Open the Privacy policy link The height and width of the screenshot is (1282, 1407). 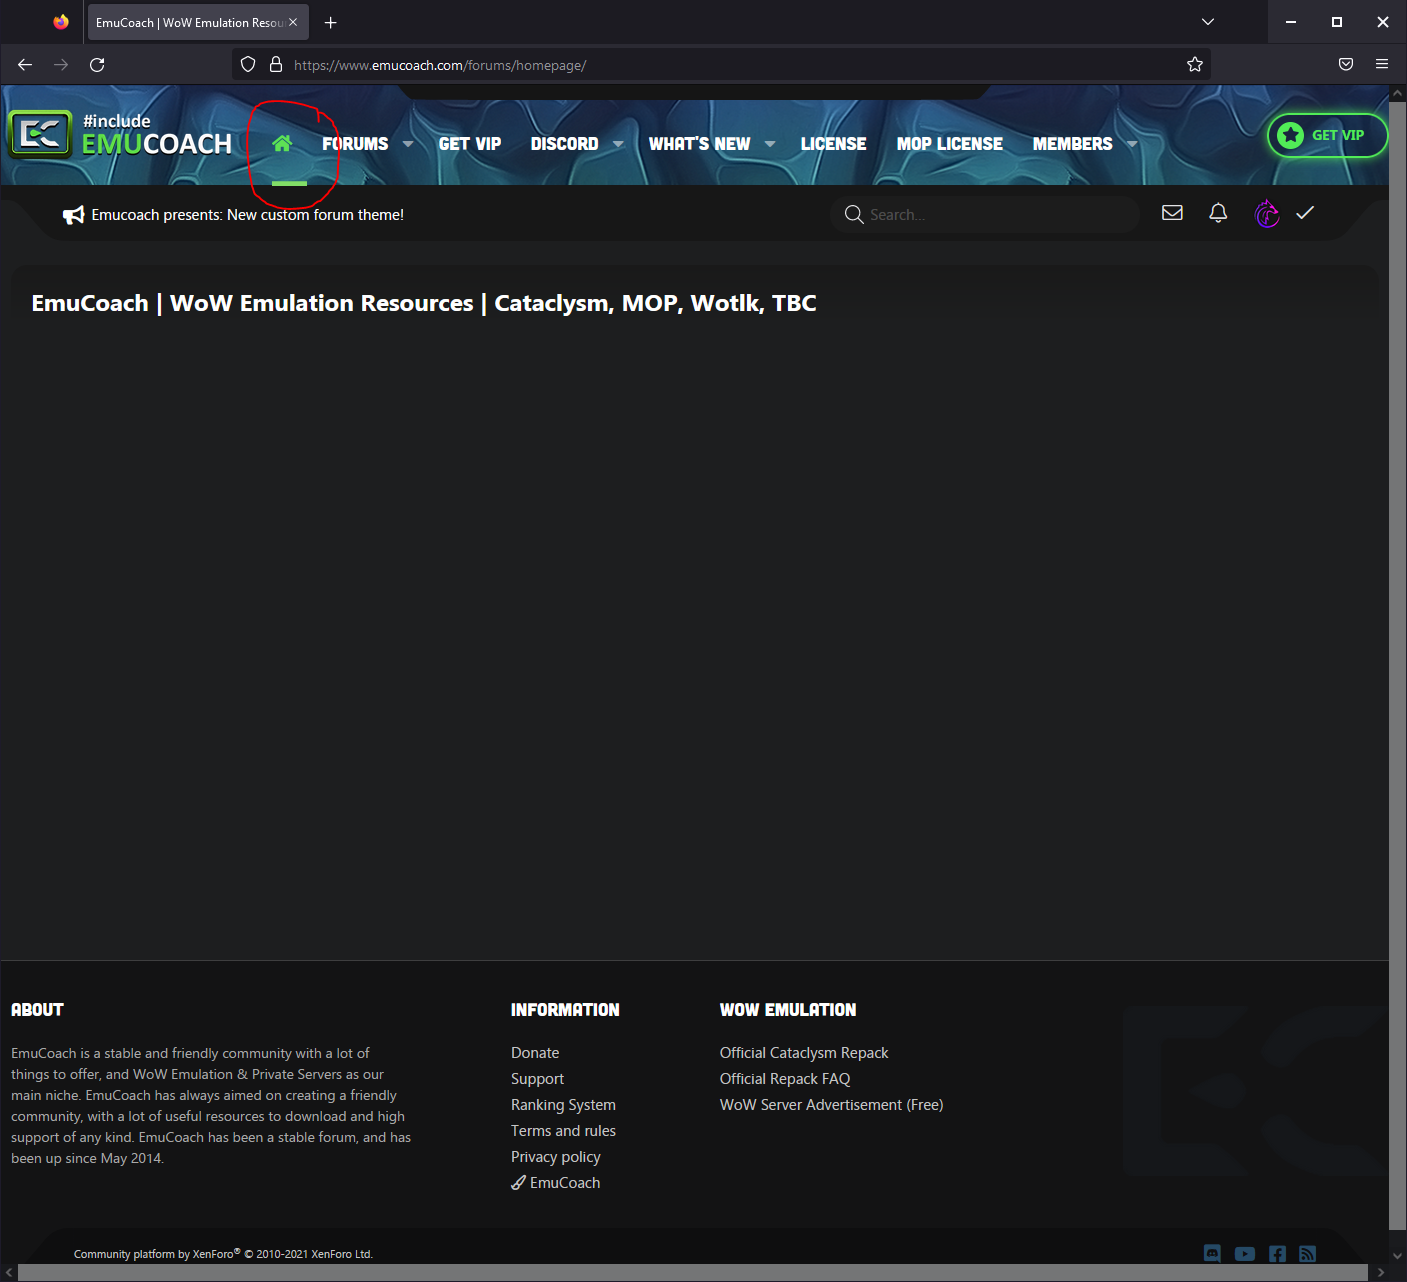(555, 1157)
